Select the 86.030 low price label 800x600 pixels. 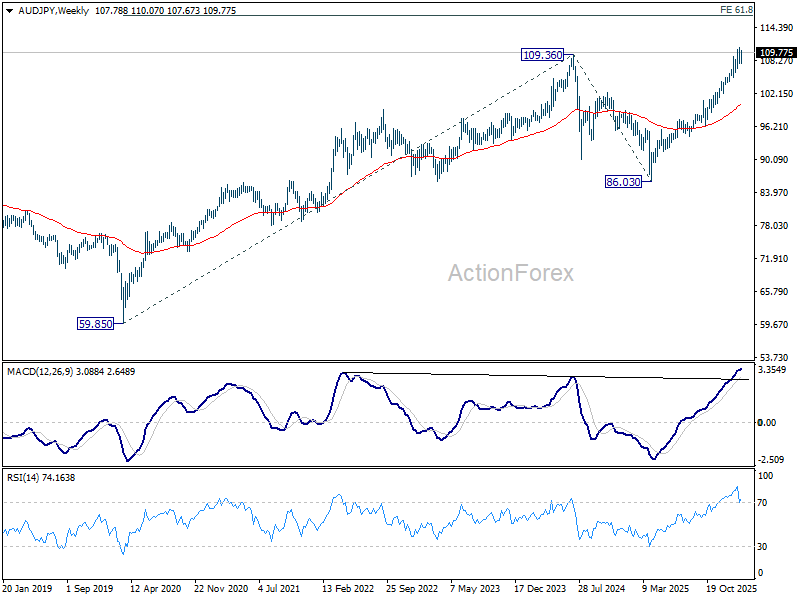[x=623, y=182]
